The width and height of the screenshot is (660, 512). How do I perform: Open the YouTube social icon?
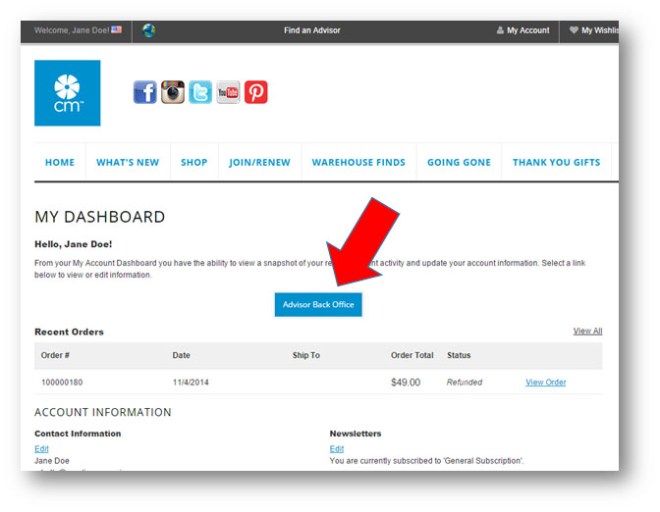tap(228, 92)
